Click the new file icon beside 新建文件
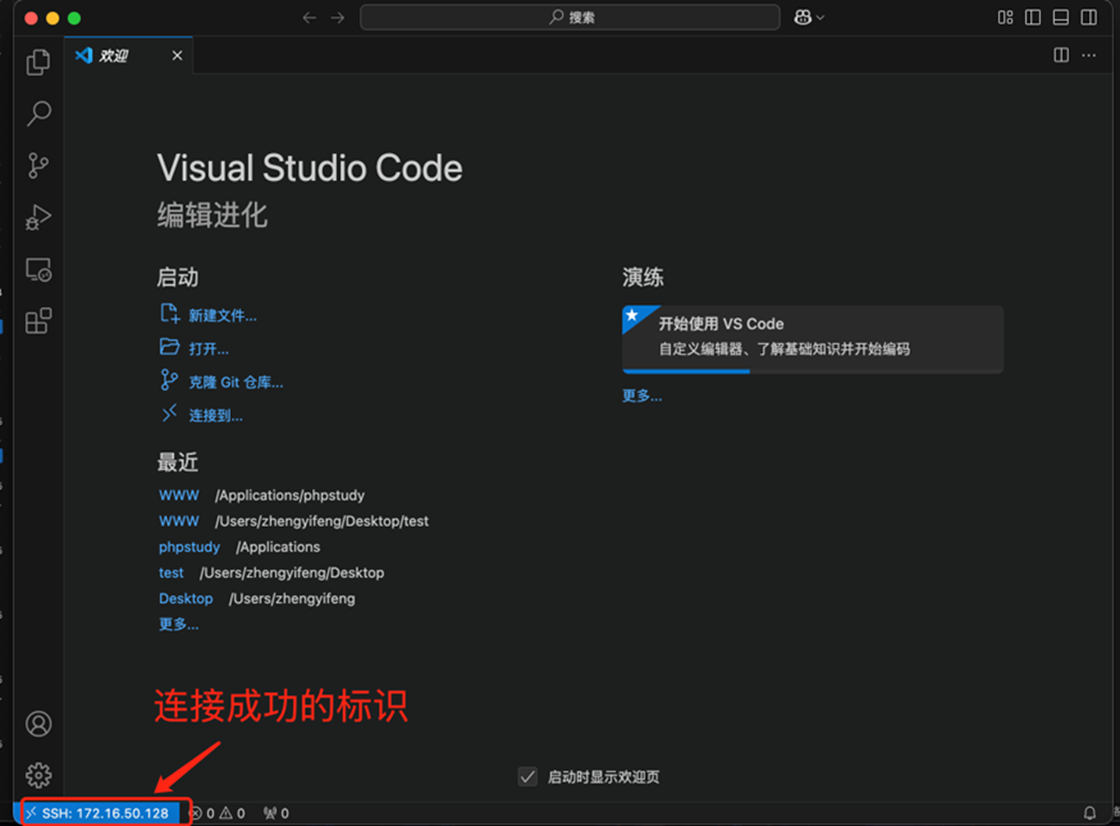This screenshot has height=826, width=1120. (170, 314)
